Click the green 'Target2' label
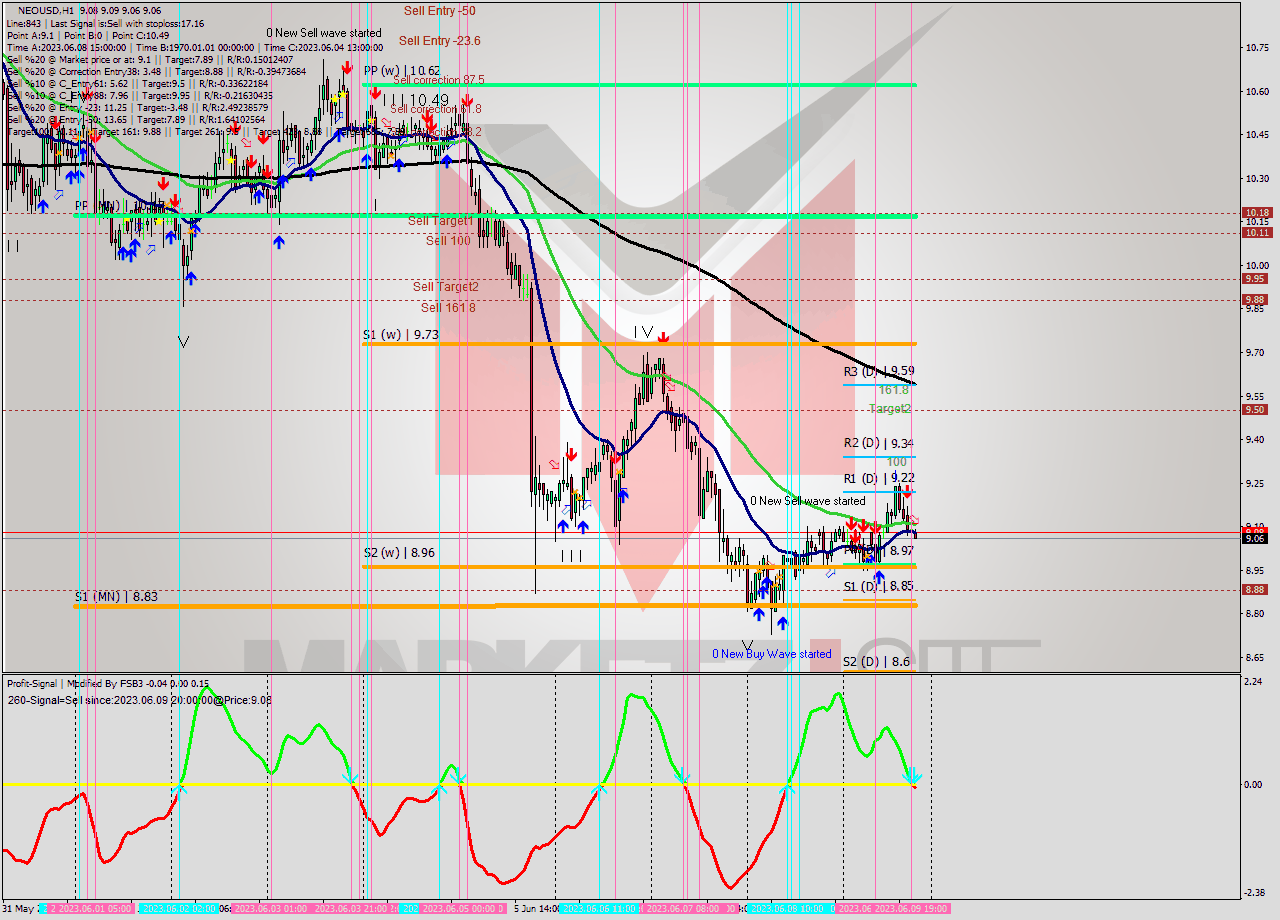The image size is (1280, 920). 890,409
